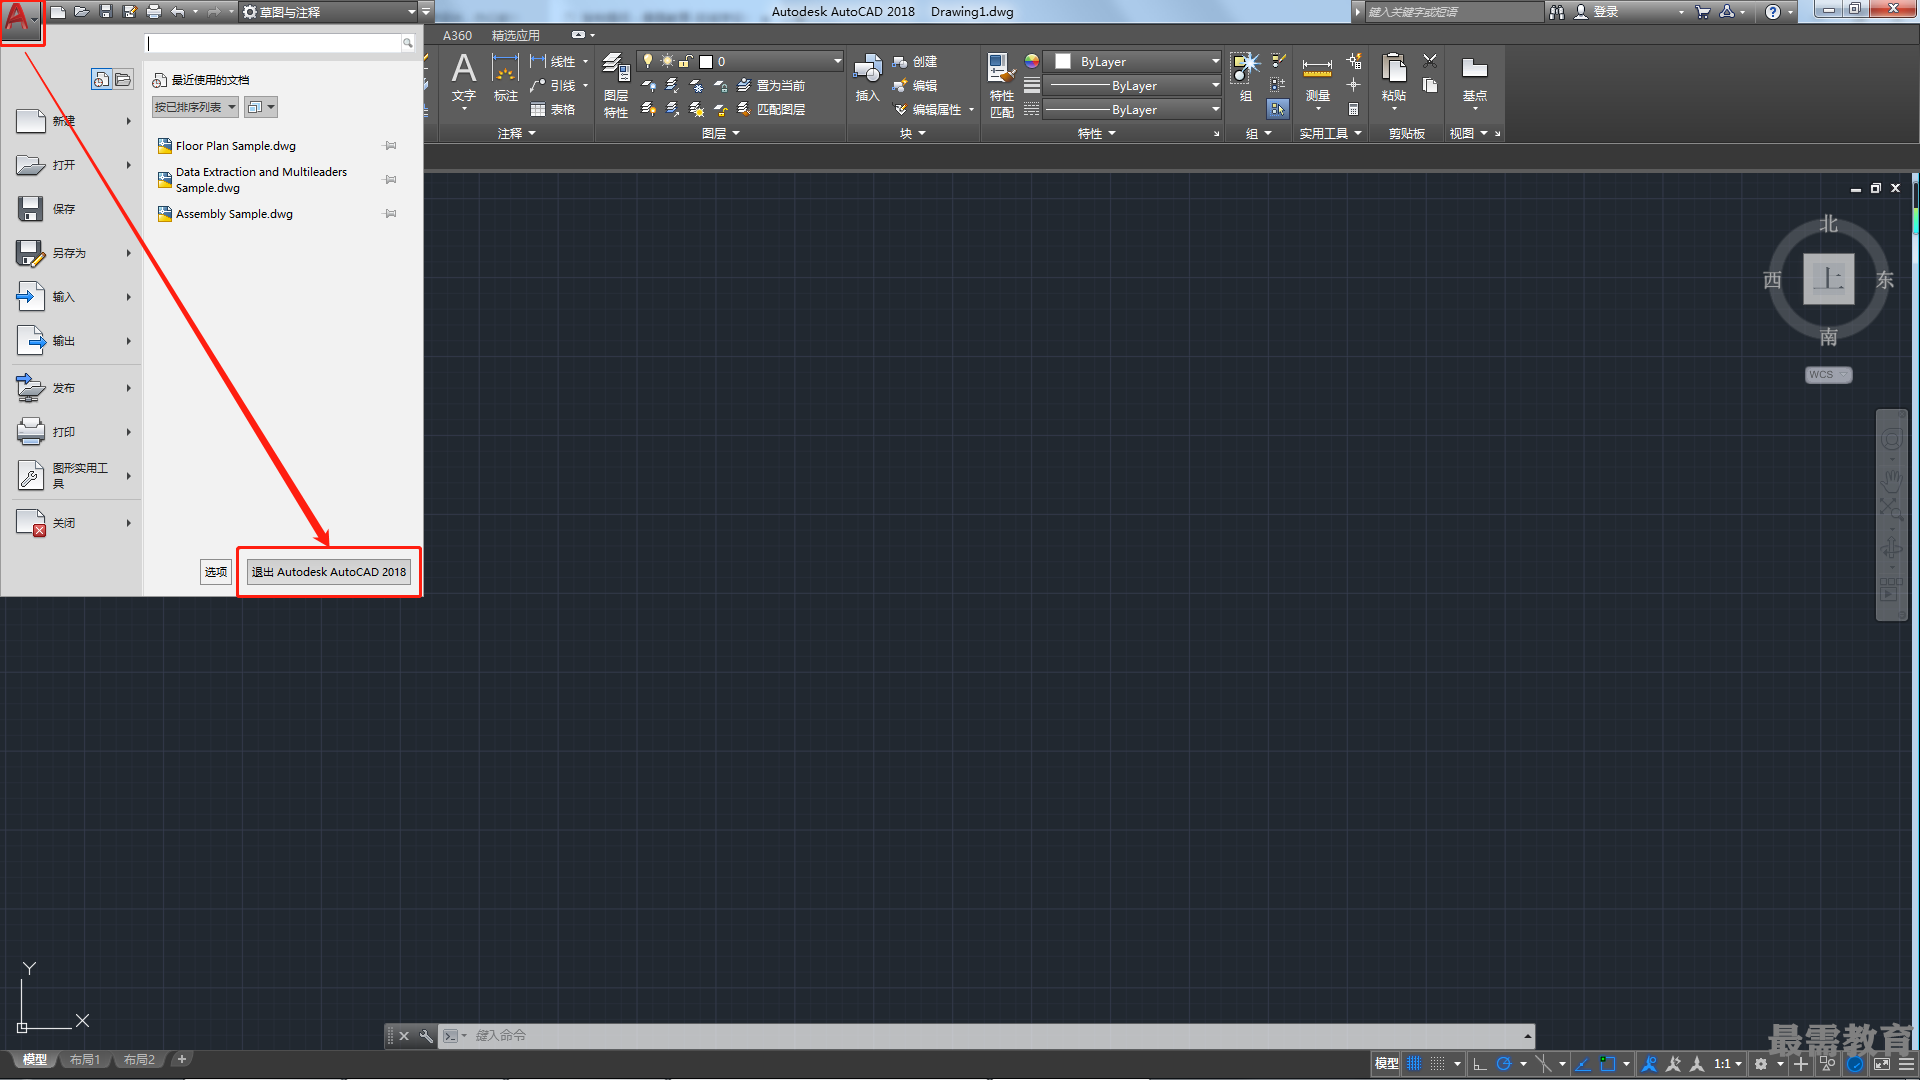Click the 登录 (Sign in) button
The width and height of the screenshot is (1920, 1080).
point(1597,12)
